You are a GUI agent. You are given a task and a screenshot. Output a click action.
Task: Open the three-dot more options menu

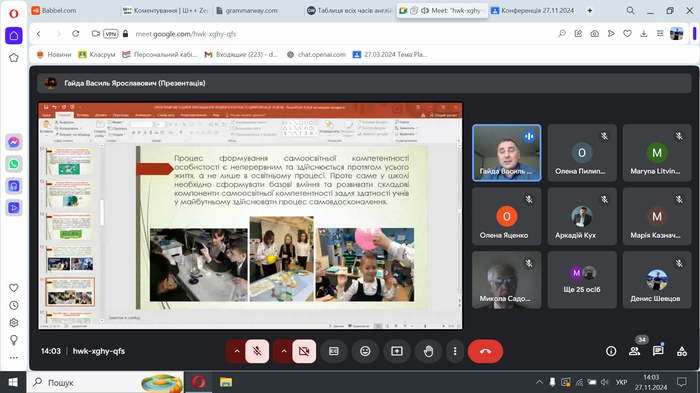point(455,351)
